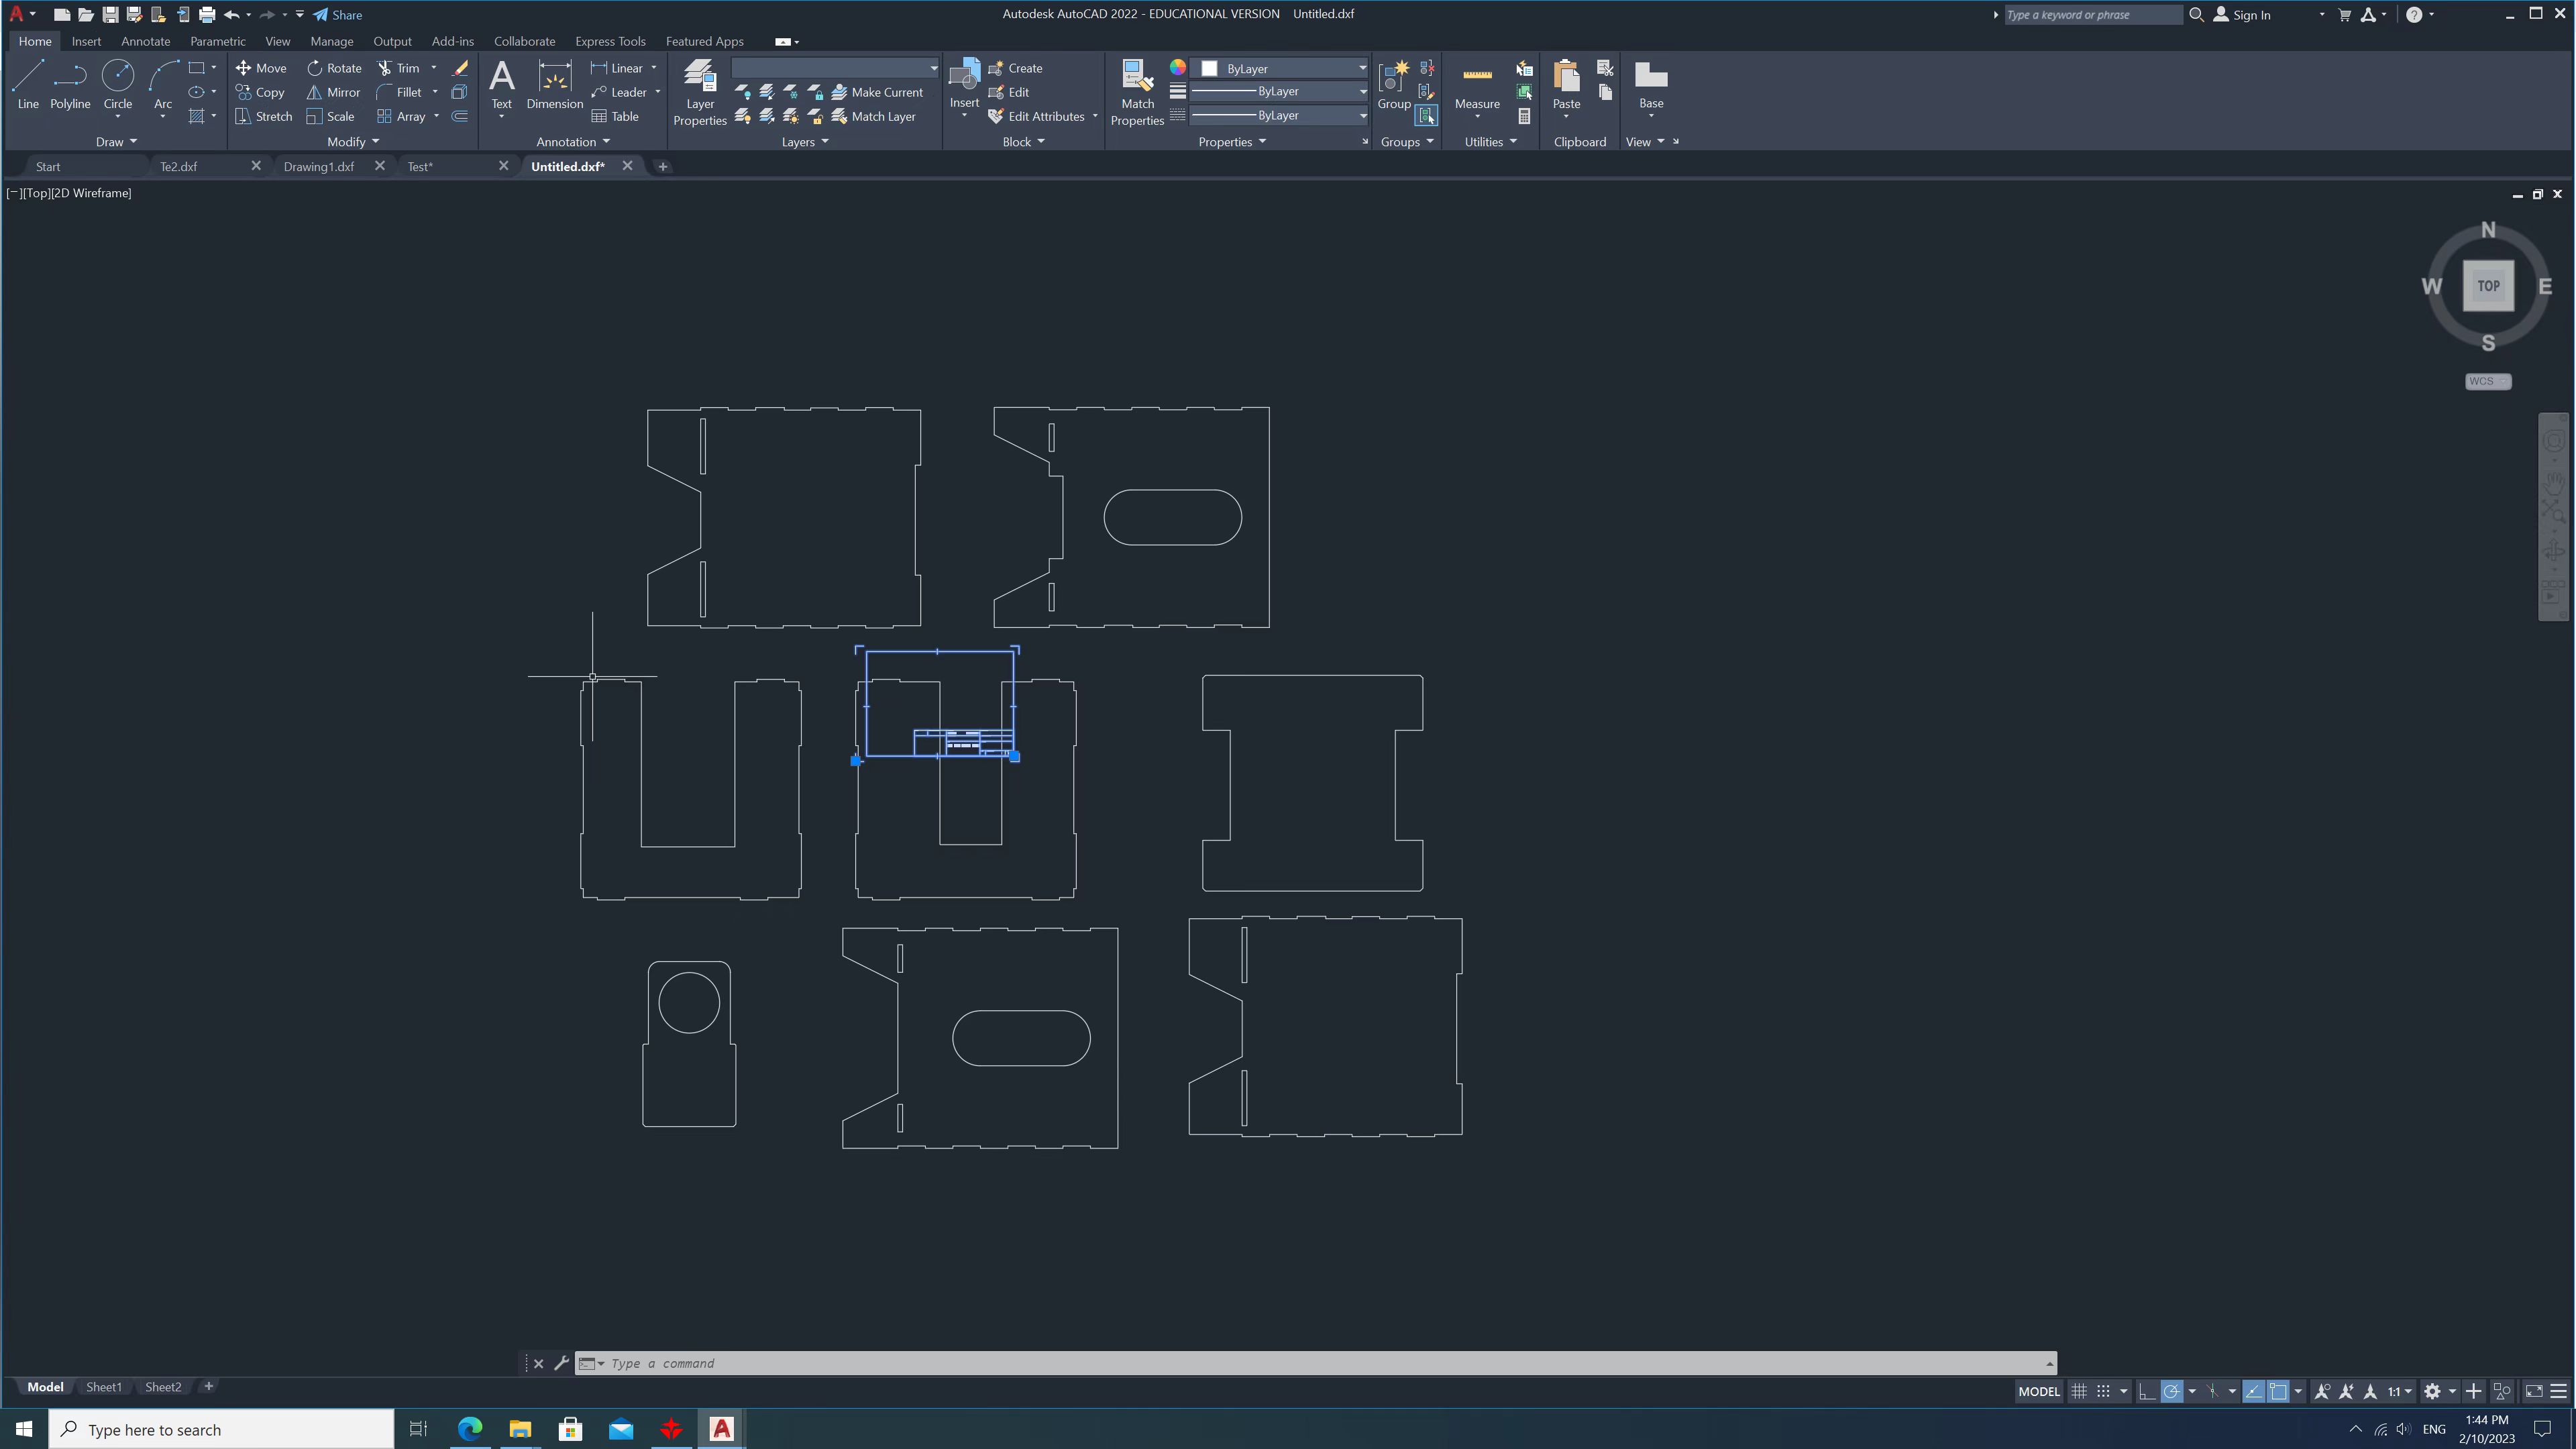Open the Parametric ribbon tab

pyautogui.click(x=217, y=41)
